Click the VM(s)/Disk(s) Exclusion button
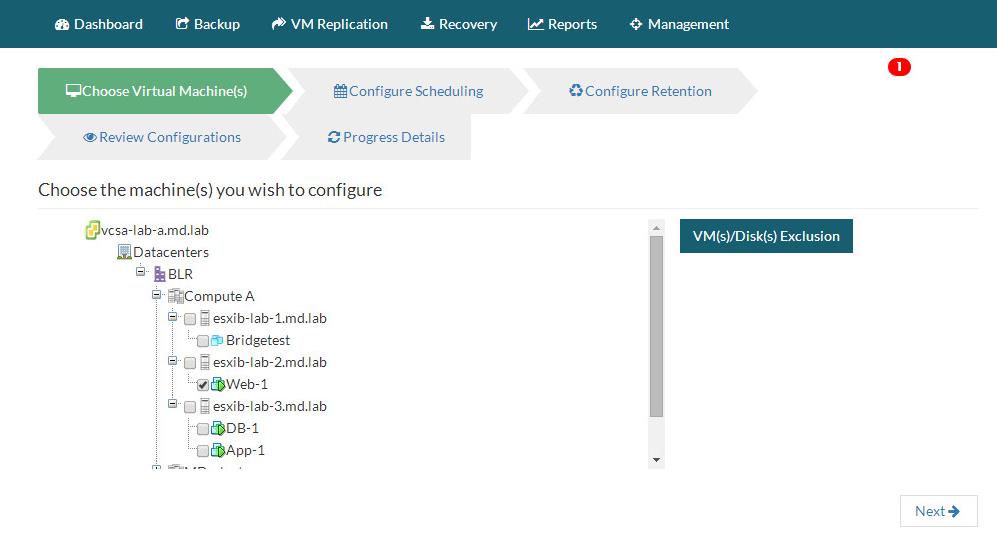 [766, 236]
